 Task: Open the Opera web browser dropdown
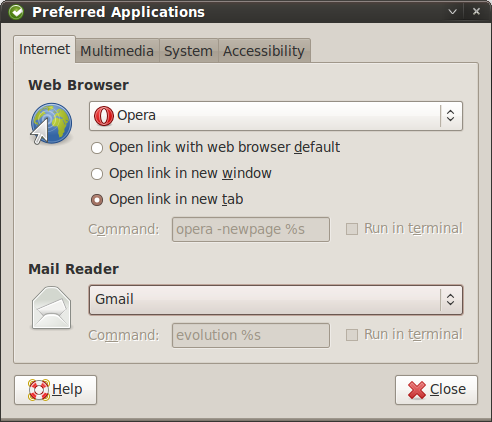276,116
